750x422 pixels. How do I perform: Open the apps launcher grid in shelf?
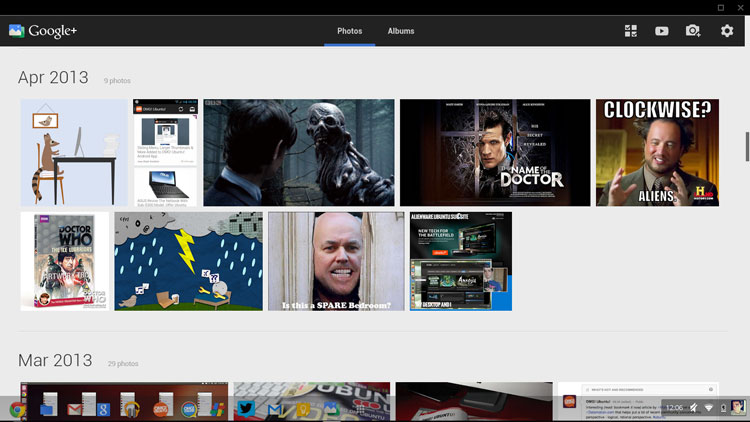point(360,410)
